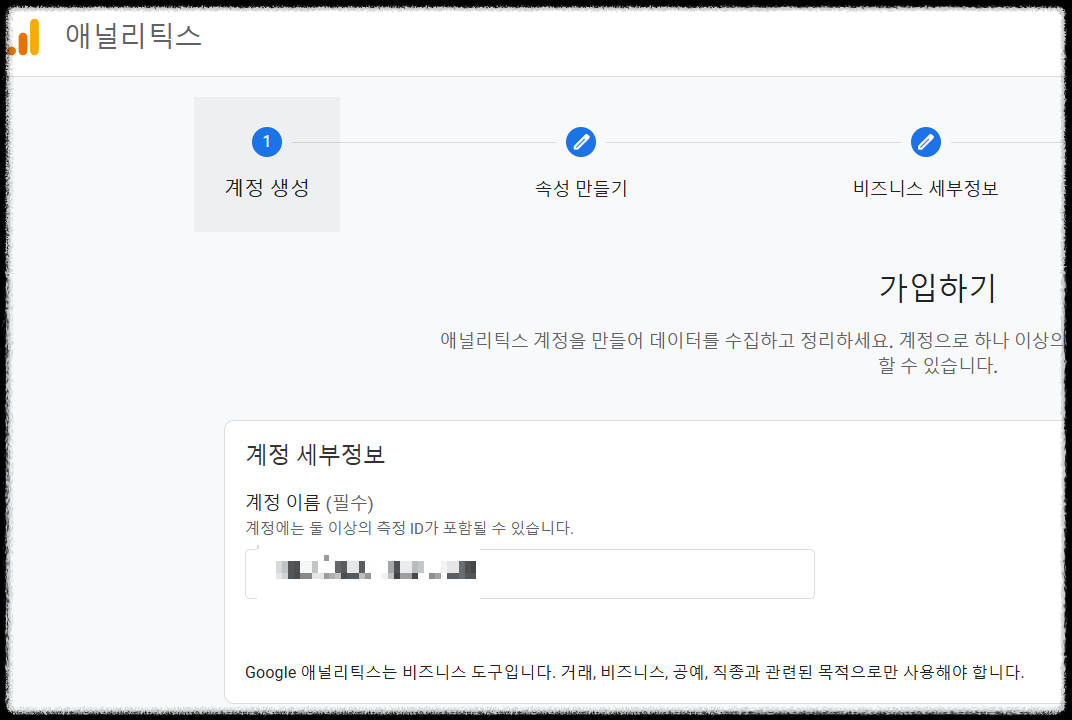Open the 비즈니스 세부정보 step label
This screenshot has height=720, width=1072.
pyautogui.click(x=926, y=188)
